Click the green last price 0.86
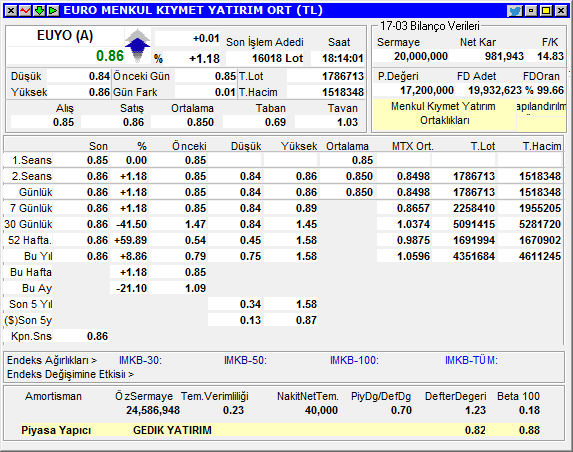This screenshot has height=452, width=573. [110, 56]
